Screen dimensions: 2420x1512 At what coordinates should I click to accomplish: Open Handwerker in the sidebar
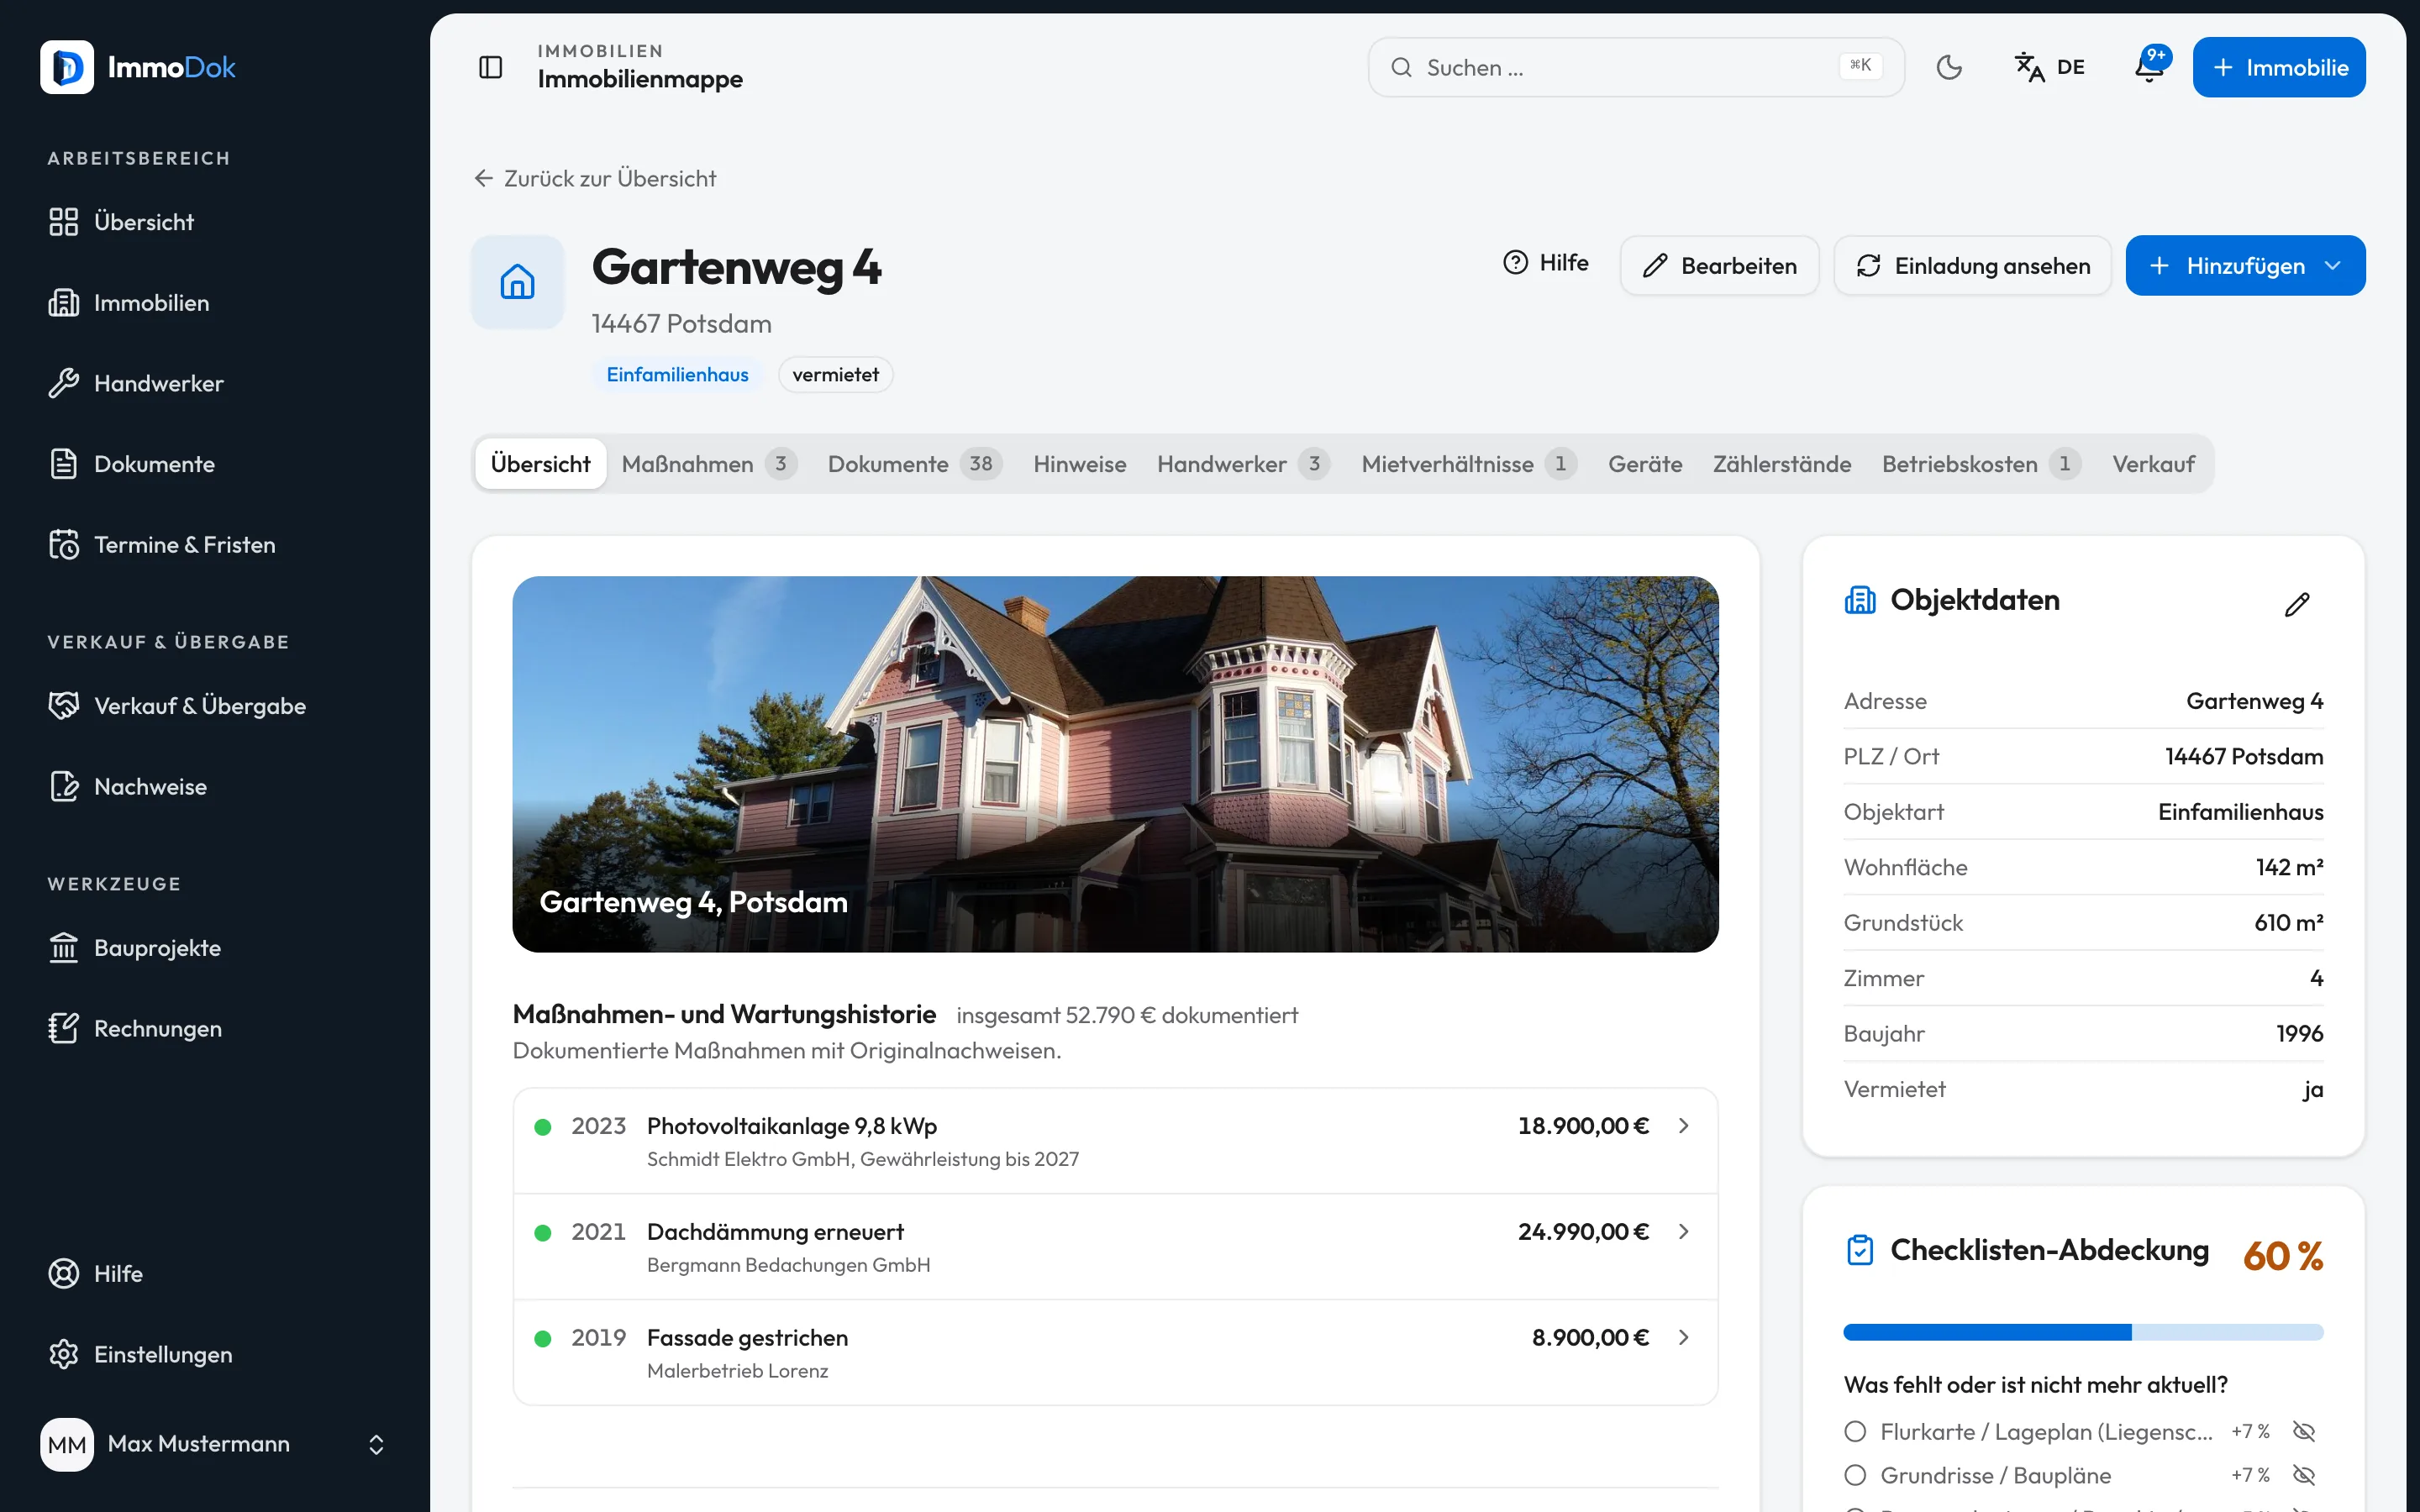215,383
